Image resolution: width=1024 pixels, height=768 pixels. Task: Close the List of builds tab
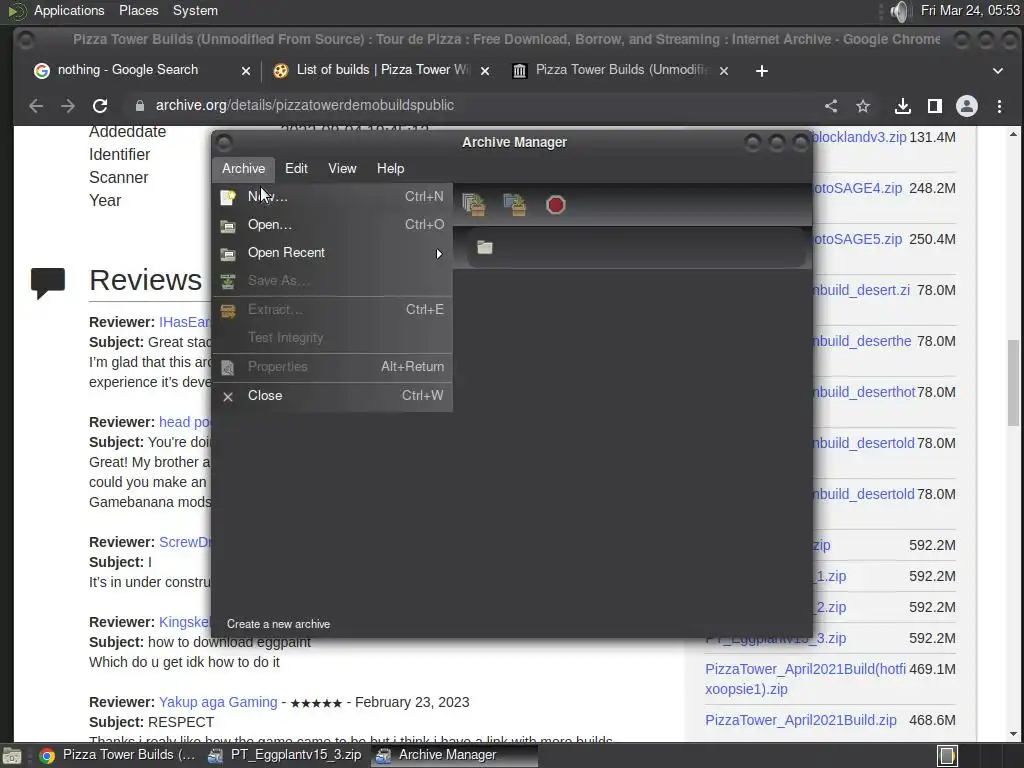click(485, 71)
